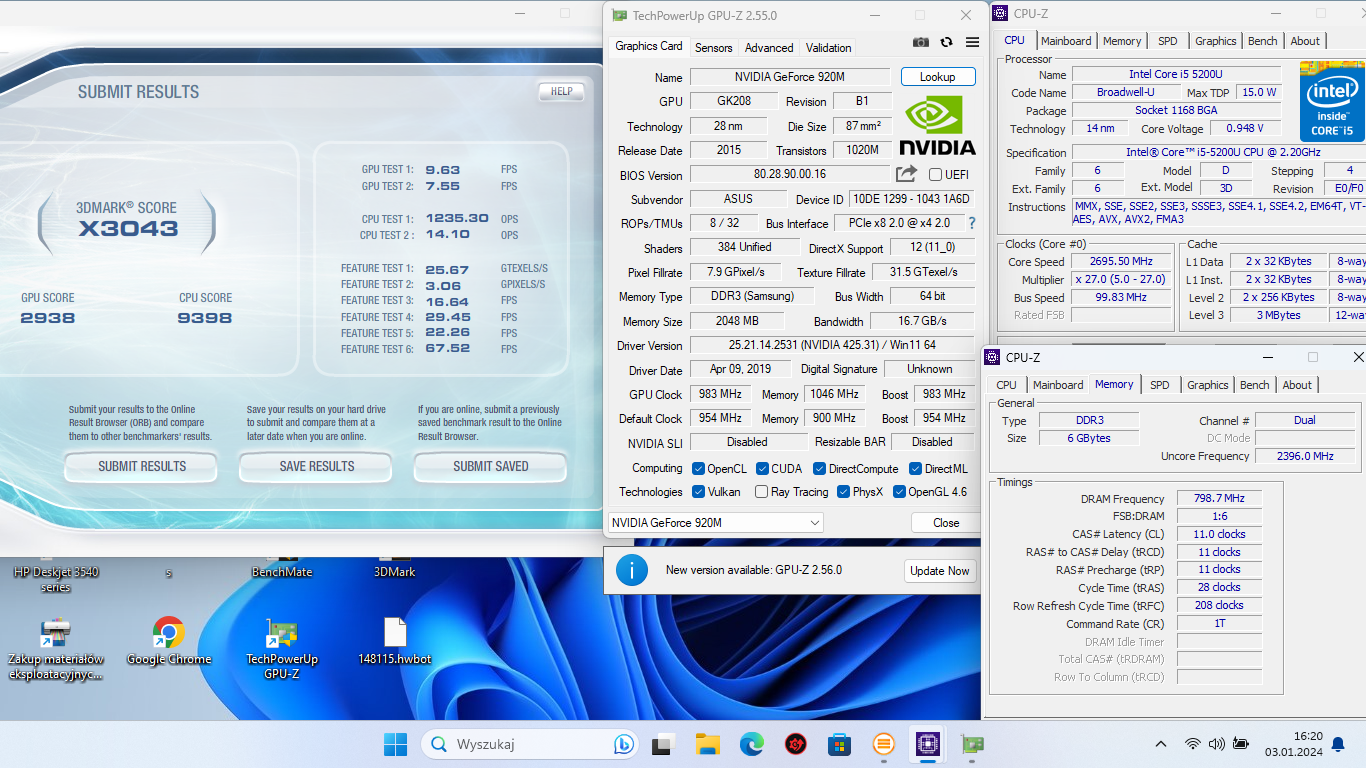Image resolution: width=1366 pixels, height=768 pixels.
Task: Select the Zakup materiałów desktop shortcut
Action: click(55, 649)
